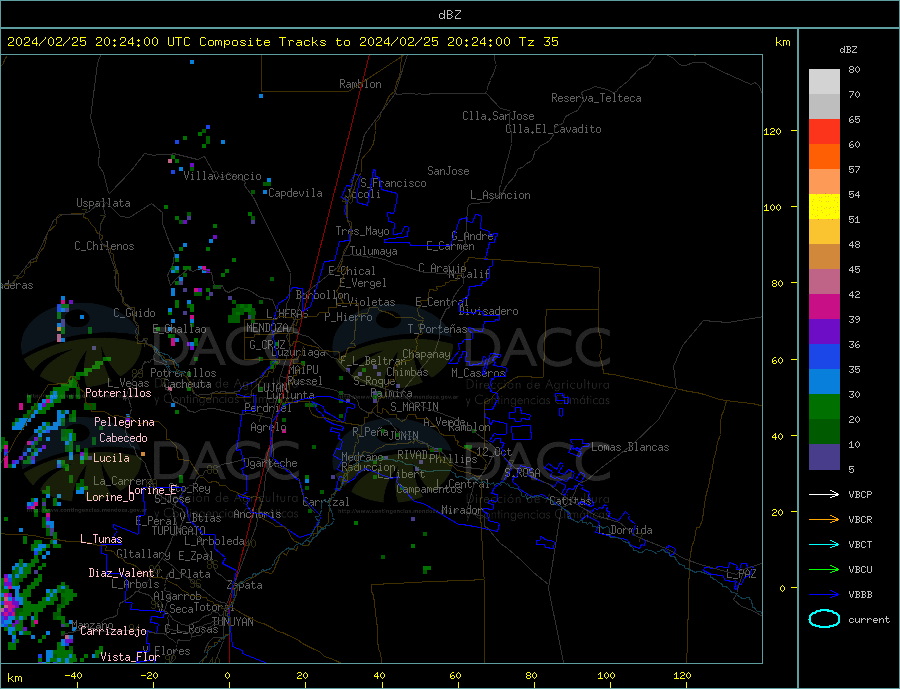
Task: Click the '100' tick on the right vertical axis
Action: (773, 208)
